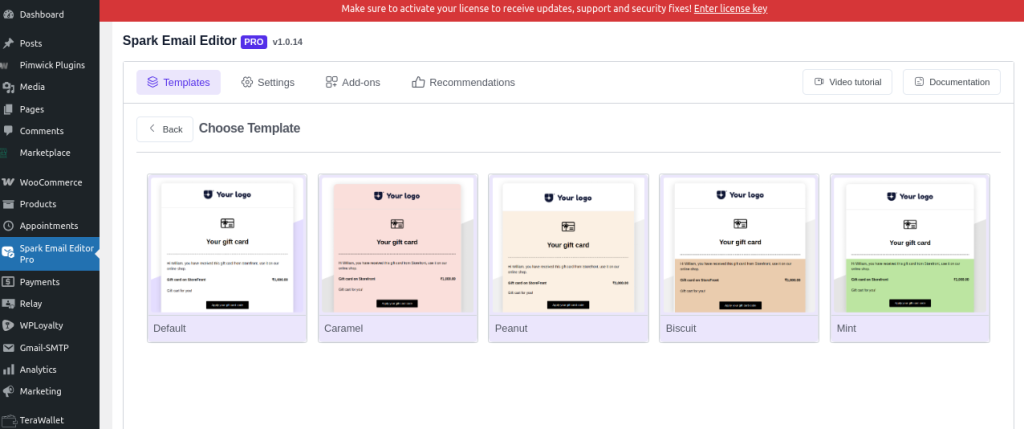
Task: Click the Back button
Action: 165,129
